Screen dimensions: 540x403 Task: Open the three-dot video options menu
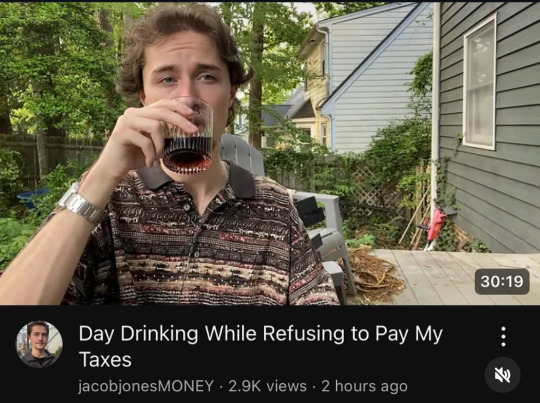(503, 337)
